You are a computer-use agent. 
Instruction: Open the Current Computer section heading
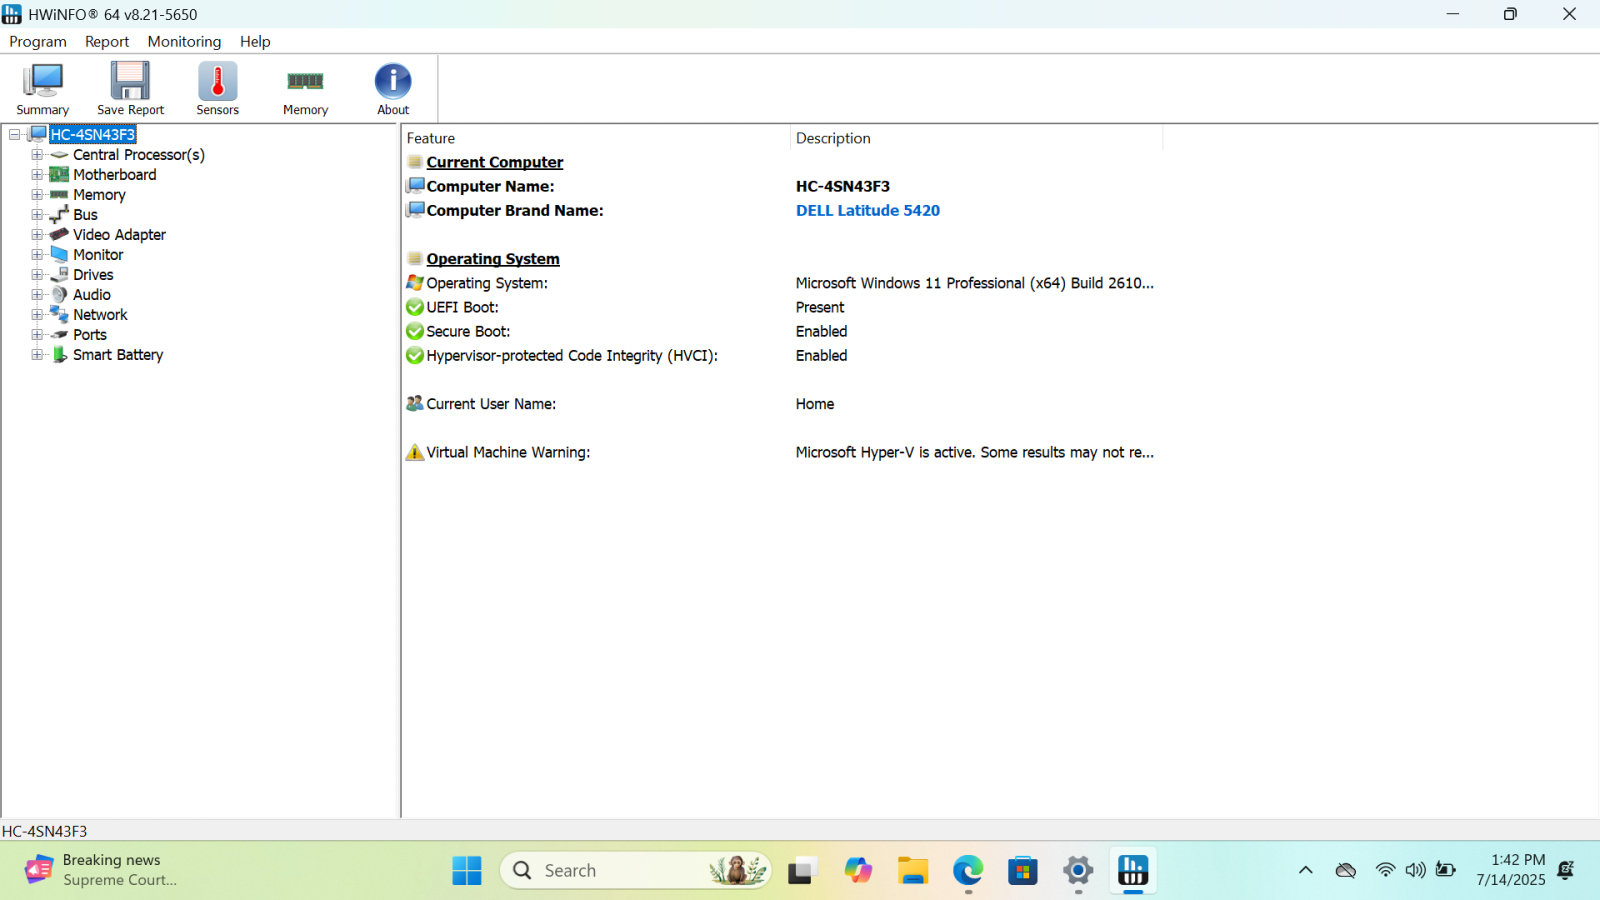(494, 161)
